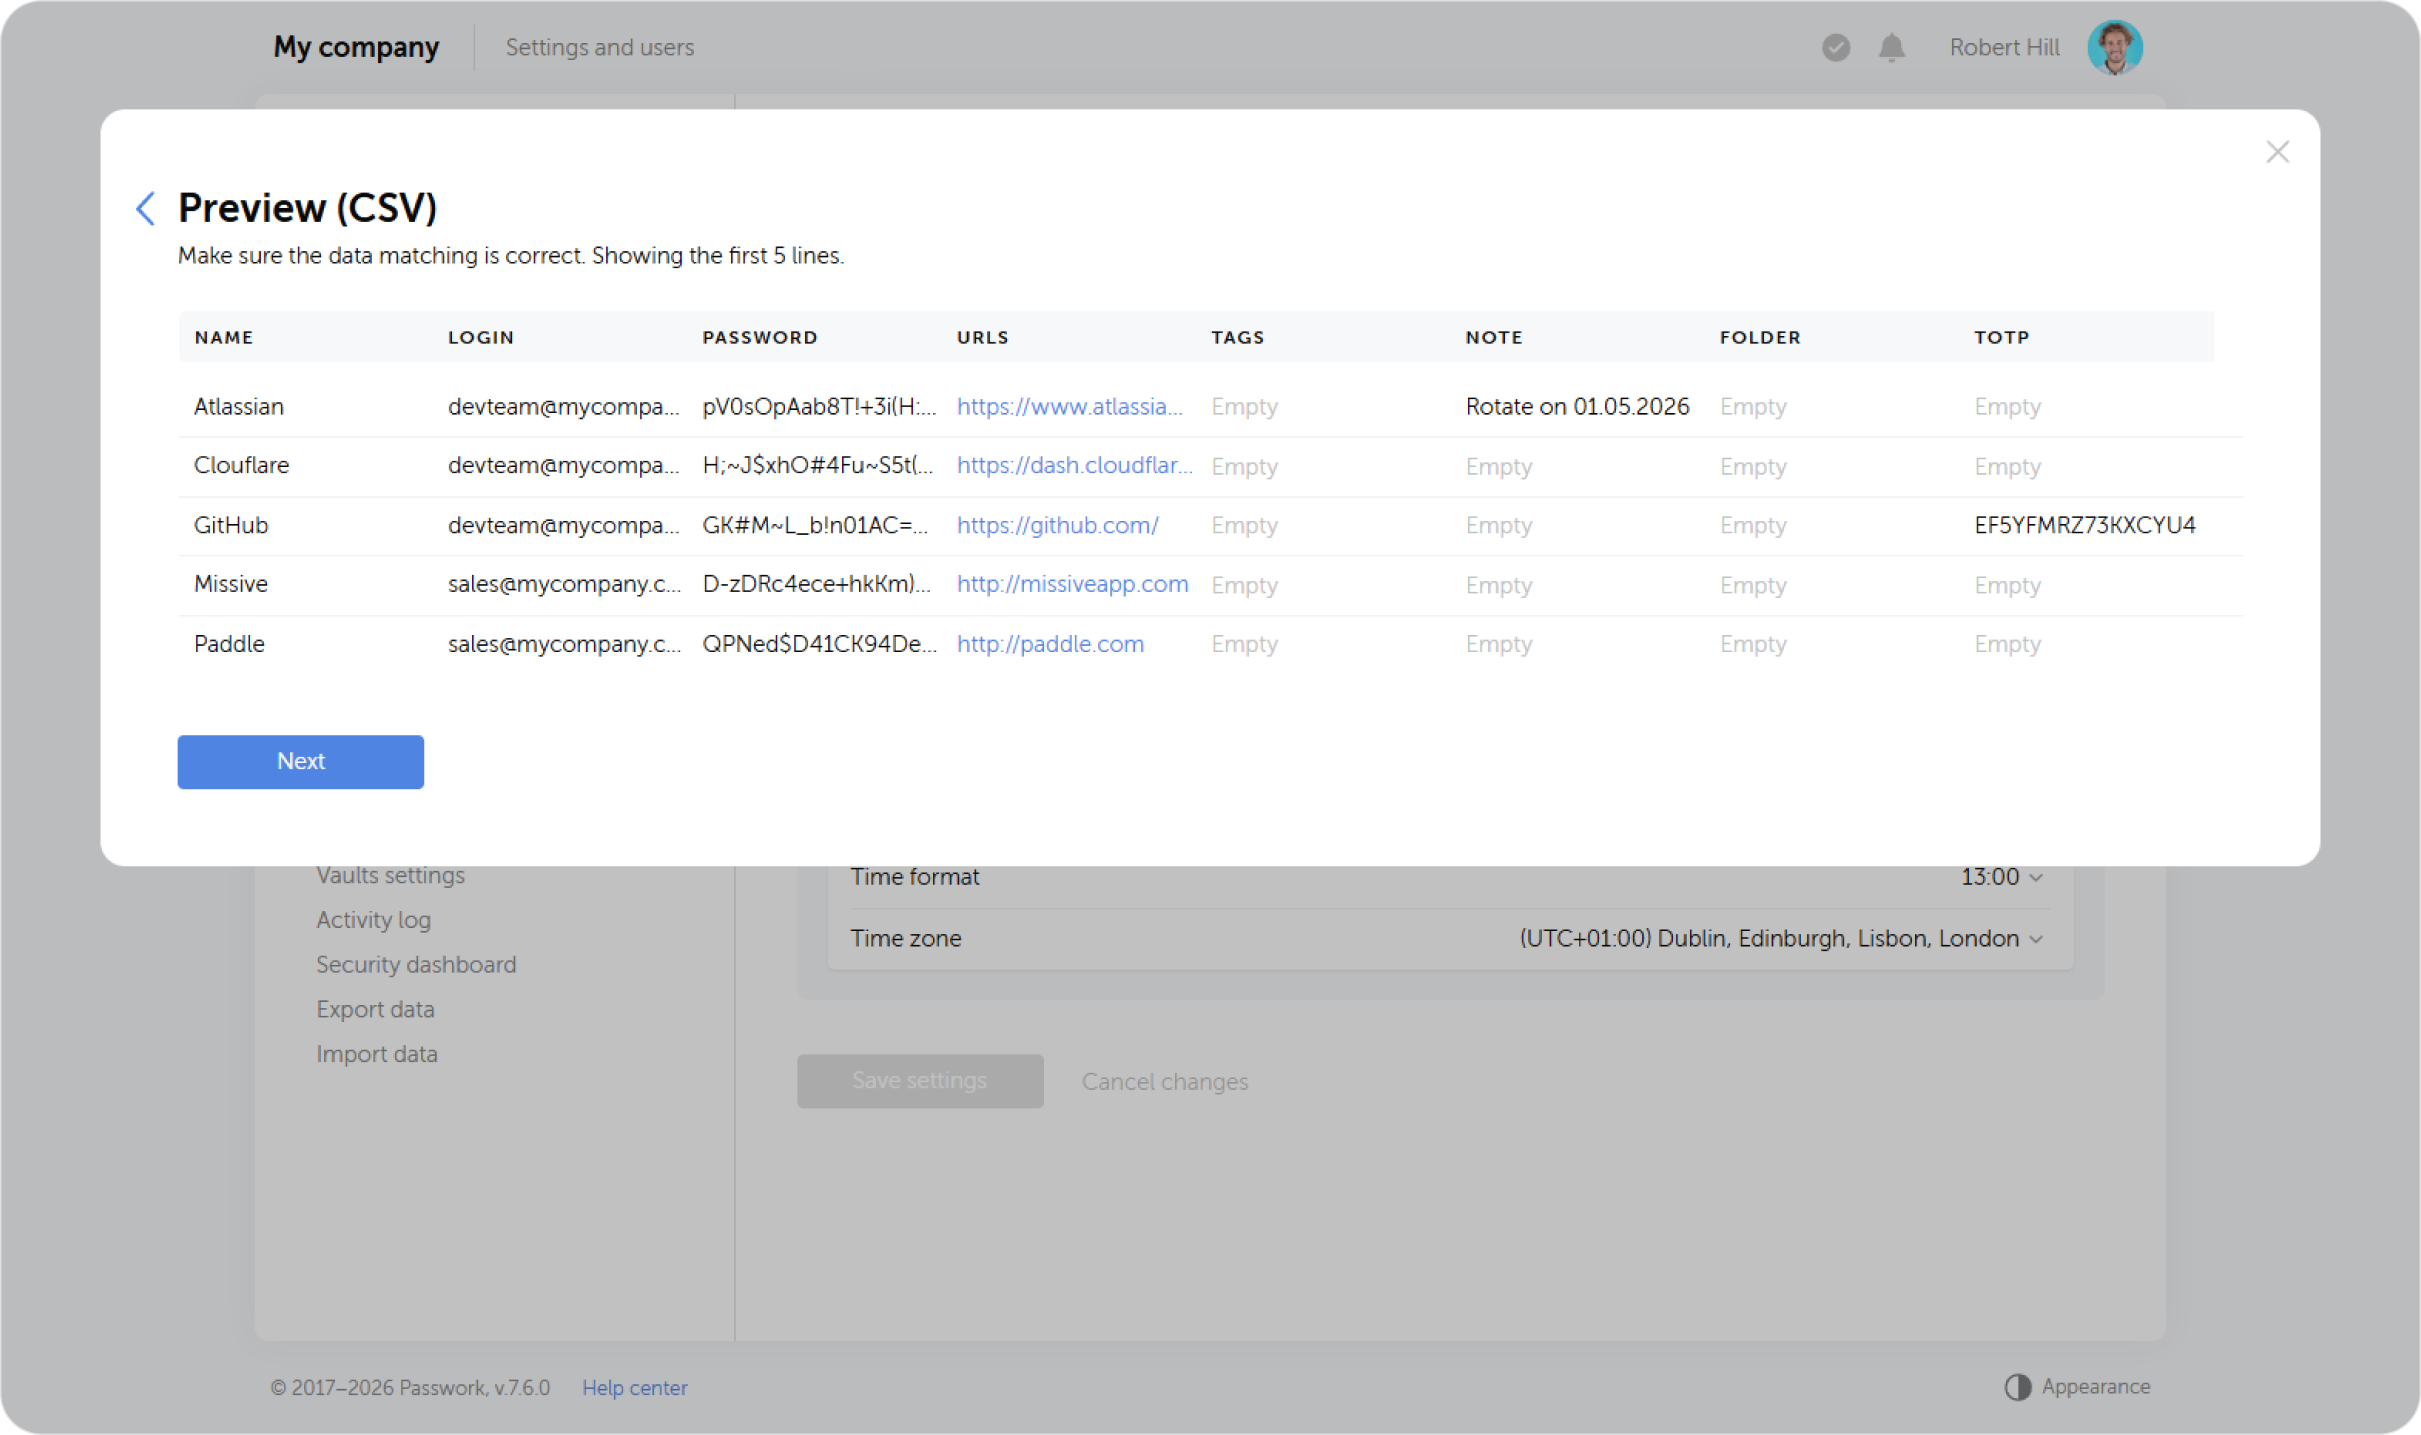Image resolution: width=2421 pixels, height=1435 pixels.
Task: Click Cancel changes
Action: [1165, 1081]
